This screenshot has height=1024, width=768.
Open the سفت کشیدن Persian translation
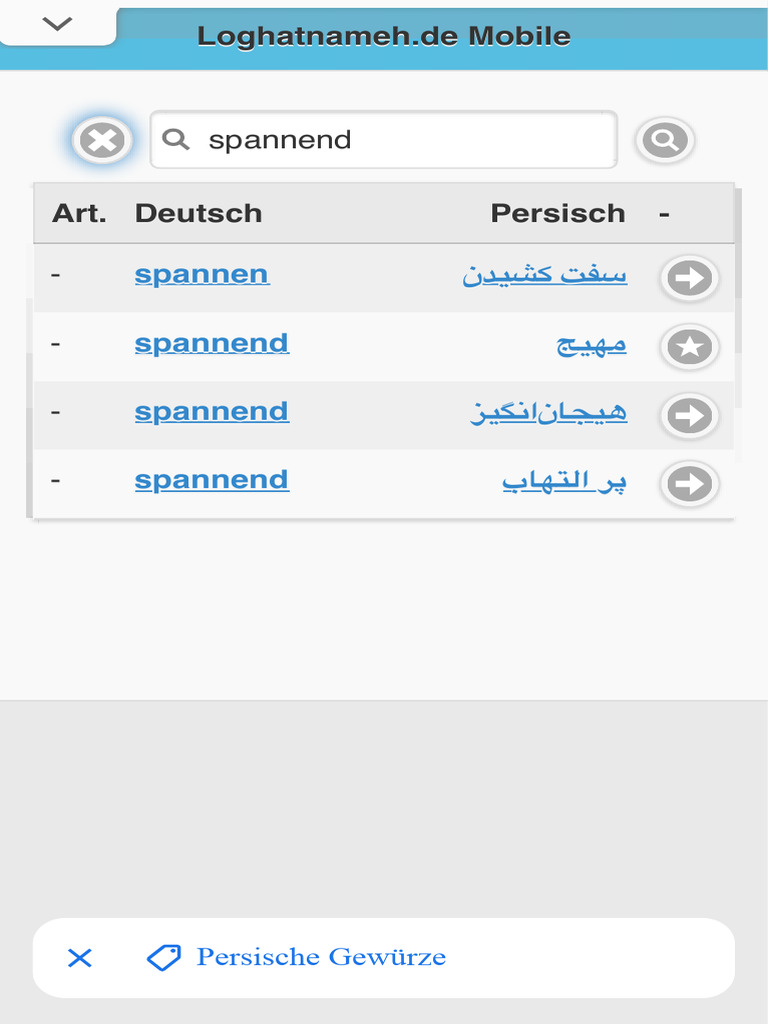[x=545, y=275]
